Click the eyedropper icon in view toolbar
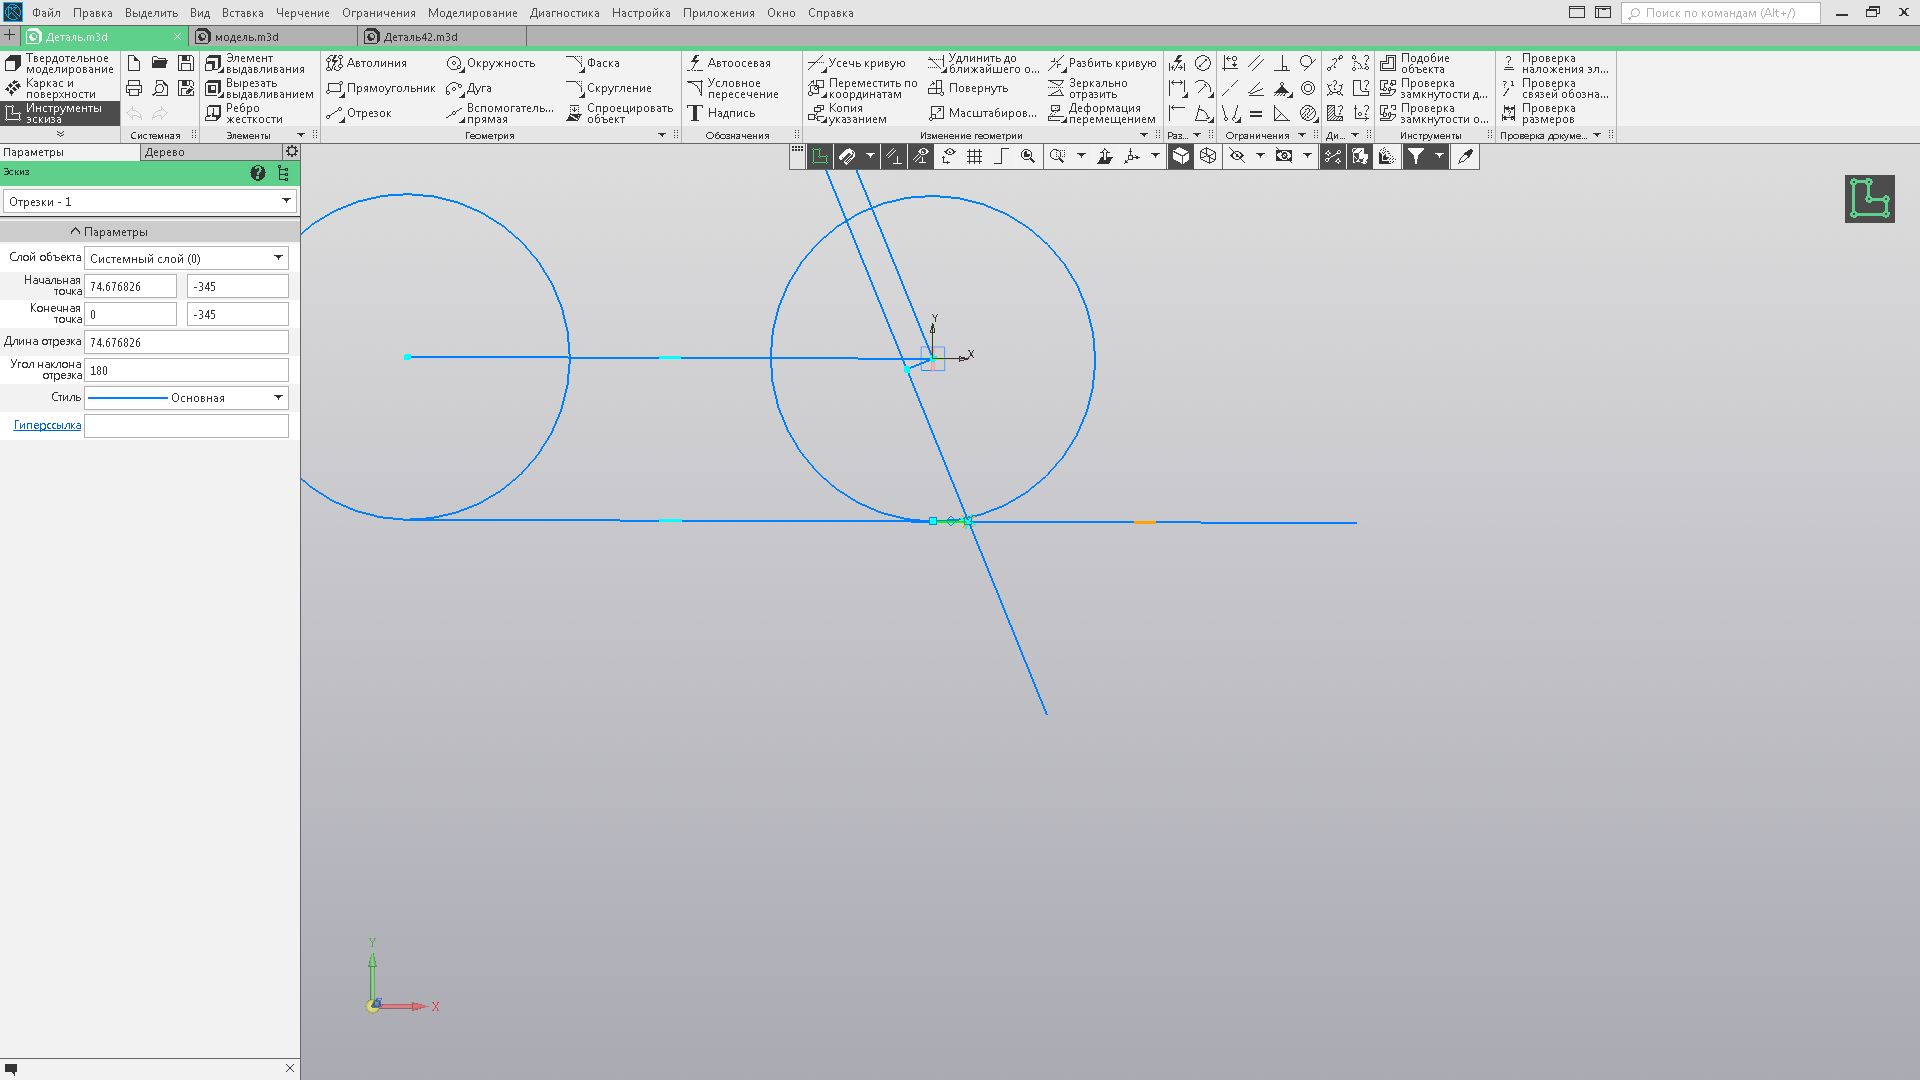Image resolution: width=1920 pixels, height=1080 pixels. (1465, 156)
